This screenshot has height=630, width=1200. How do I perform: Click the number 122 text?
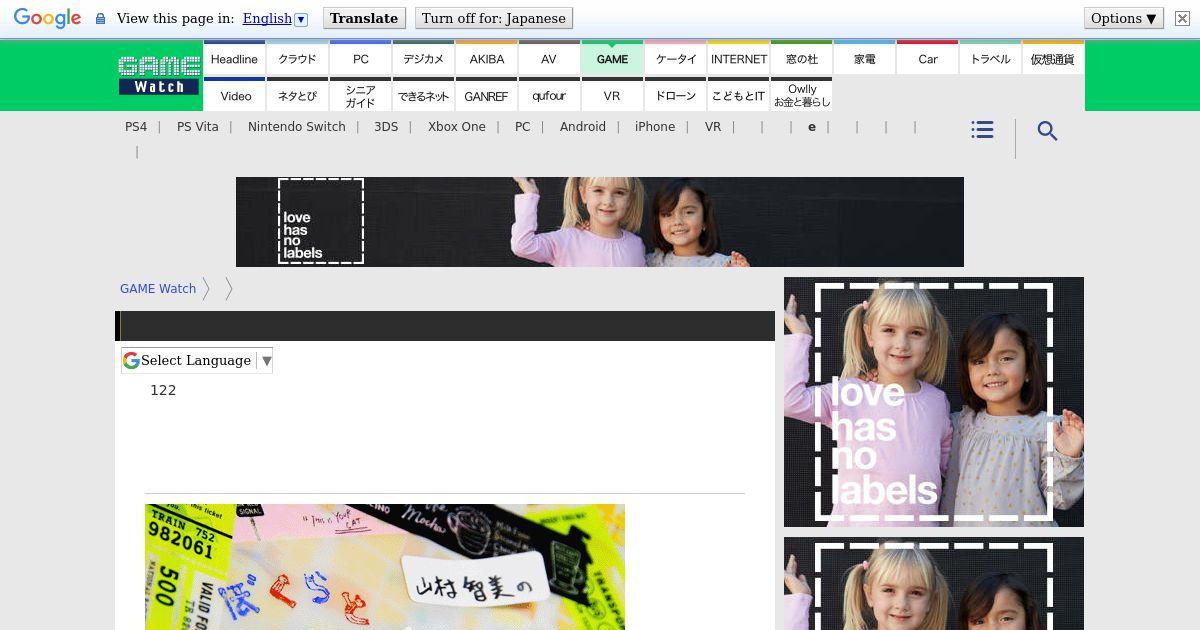pos(163,390)
